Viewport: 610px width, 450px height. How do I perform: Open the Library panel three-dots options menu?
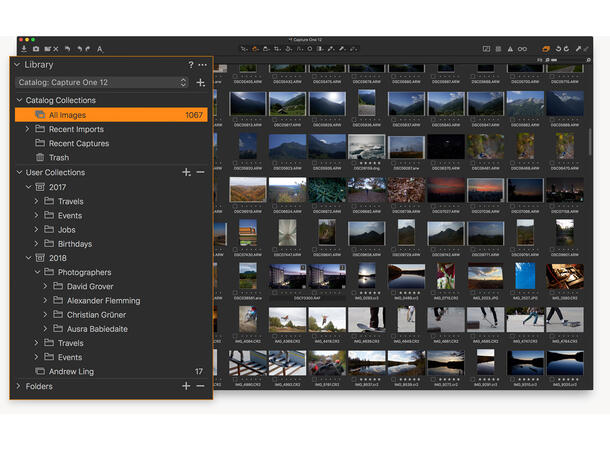(202, 65)
